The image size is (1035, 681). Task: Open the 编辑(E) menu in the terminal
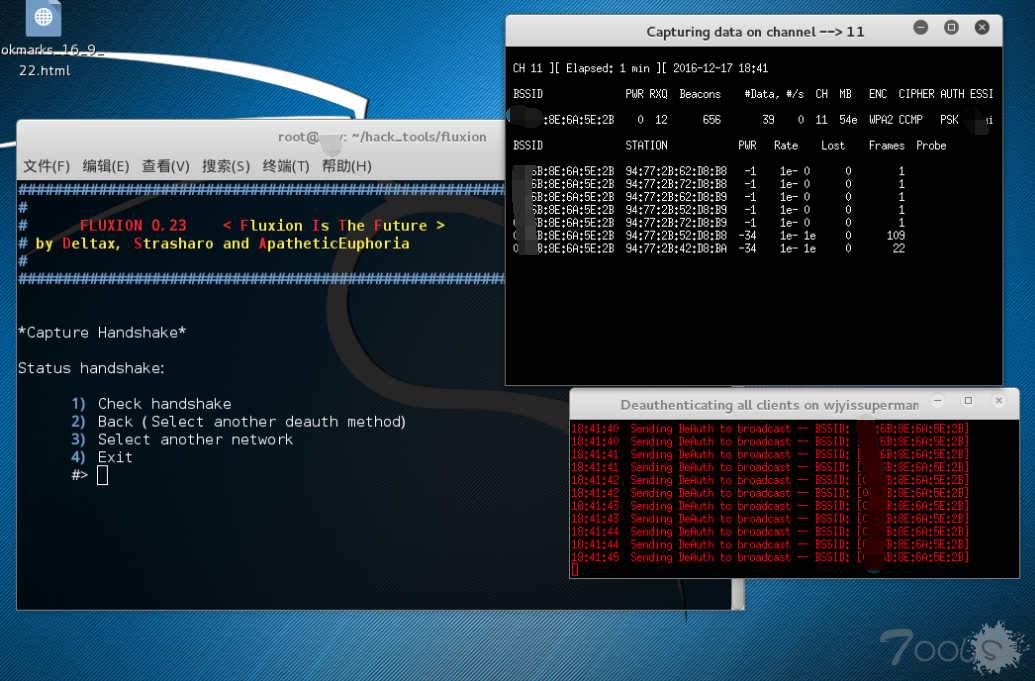tap(106, 166)
